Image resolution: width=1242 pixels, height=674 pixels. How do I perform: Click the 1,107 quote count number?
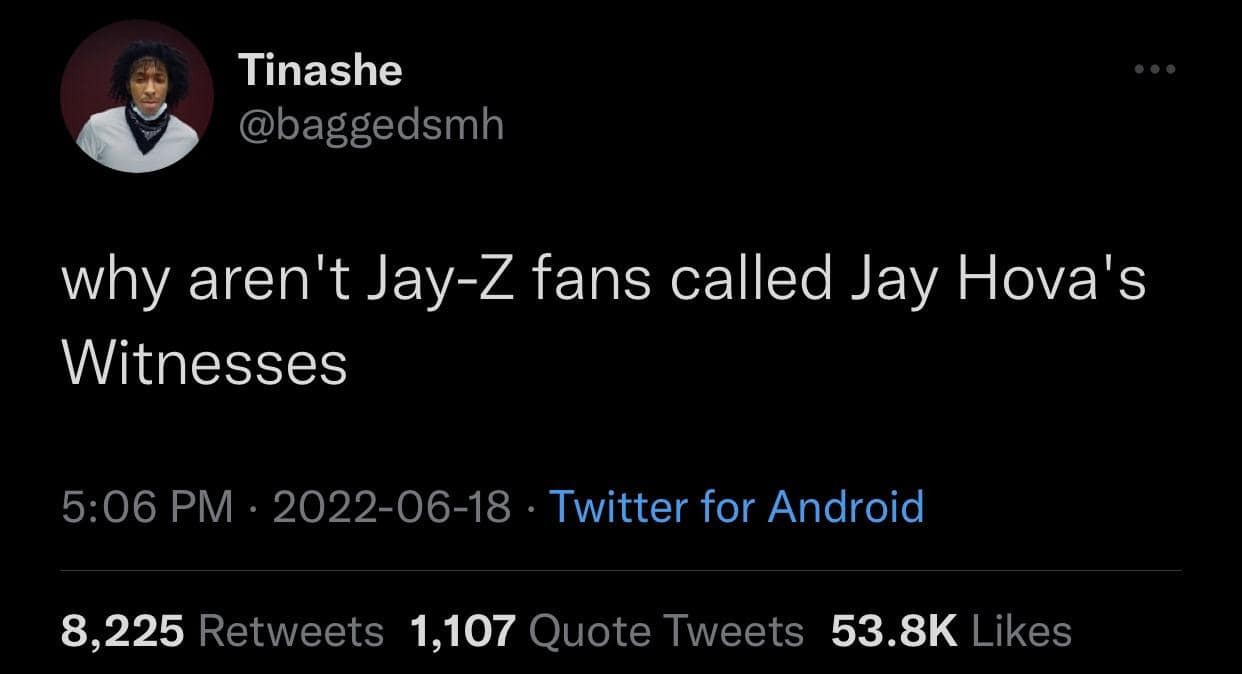[462, 631]
